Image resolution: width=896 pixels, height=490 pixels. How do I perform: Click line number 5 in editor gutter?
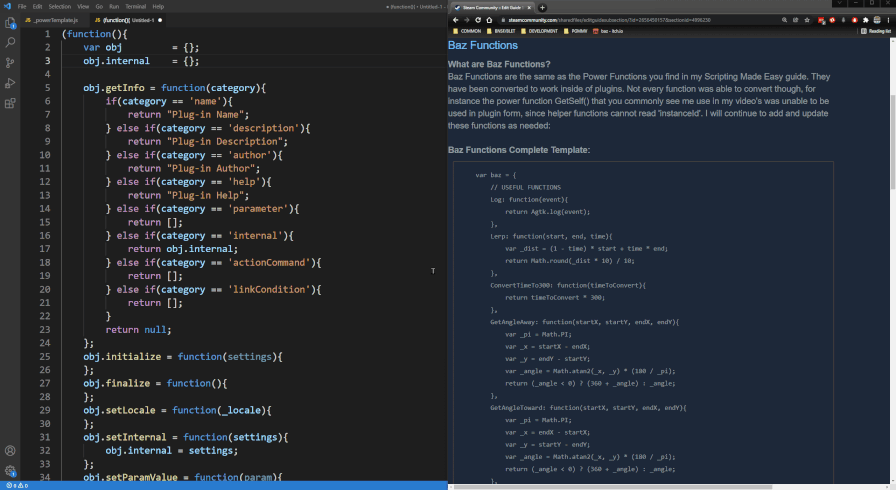47,87
